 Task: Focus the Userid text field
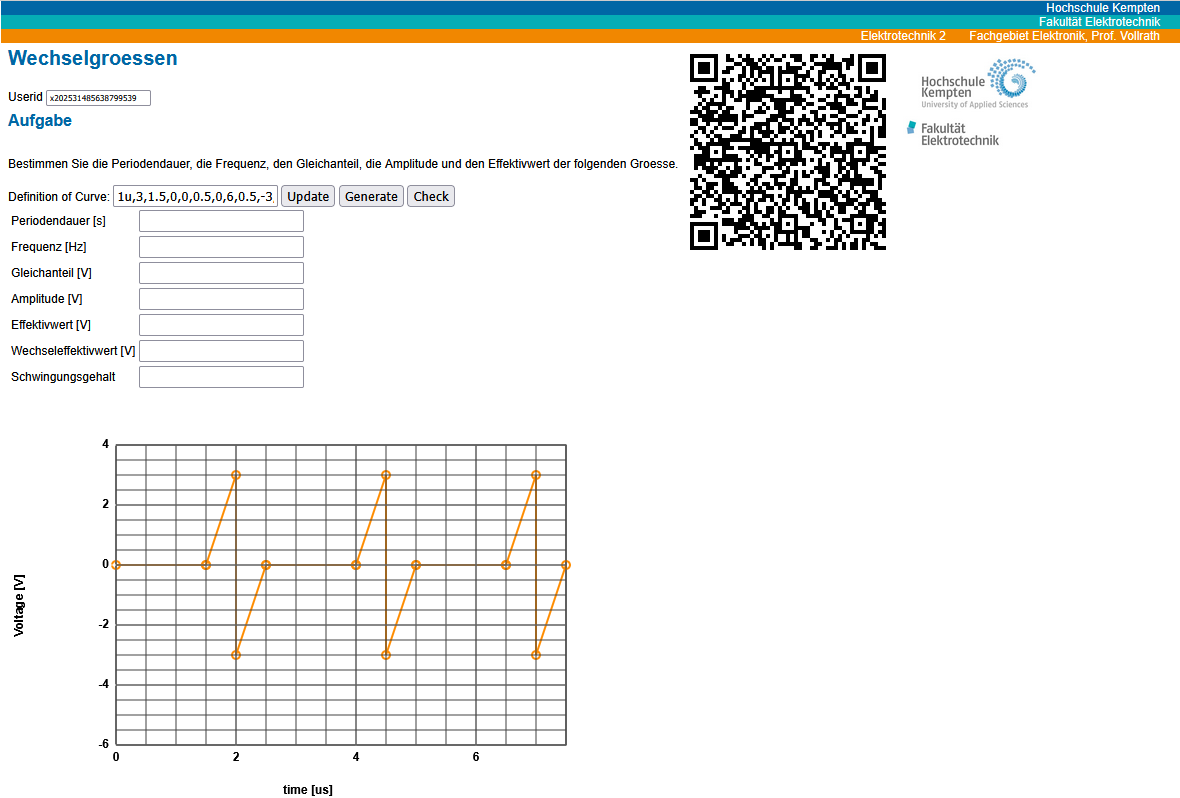(98, 98)
